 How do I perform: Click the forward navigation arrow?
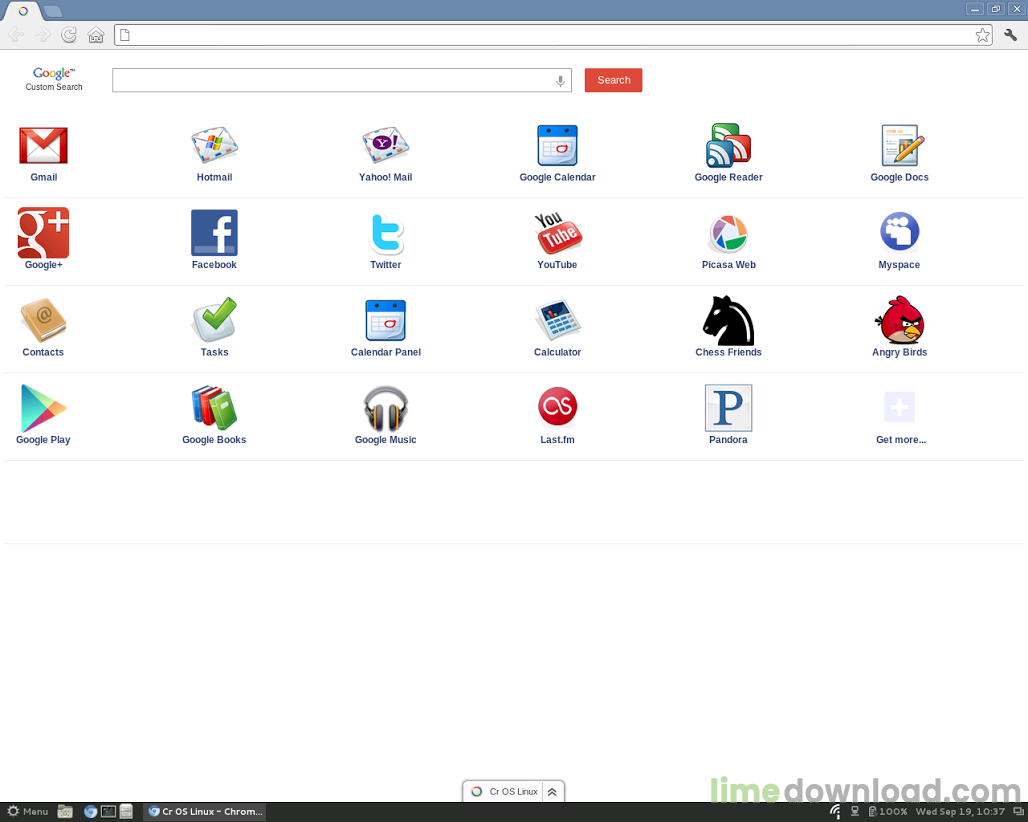point(43,35)
